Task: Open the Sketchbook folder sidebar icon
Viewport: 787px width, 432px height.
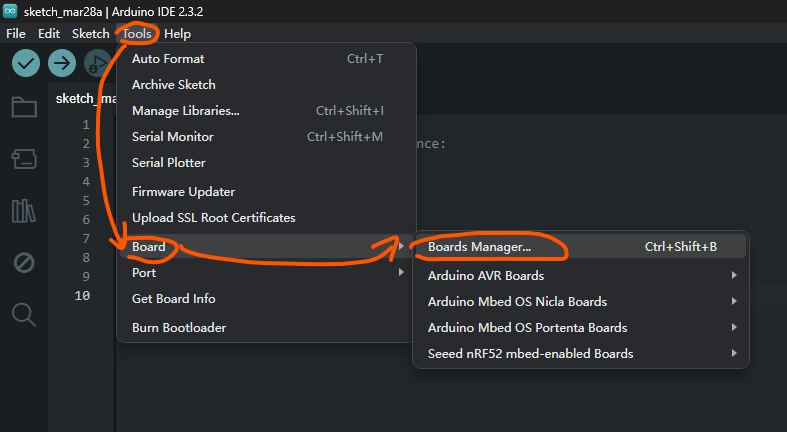Action: tap(24, 107)
